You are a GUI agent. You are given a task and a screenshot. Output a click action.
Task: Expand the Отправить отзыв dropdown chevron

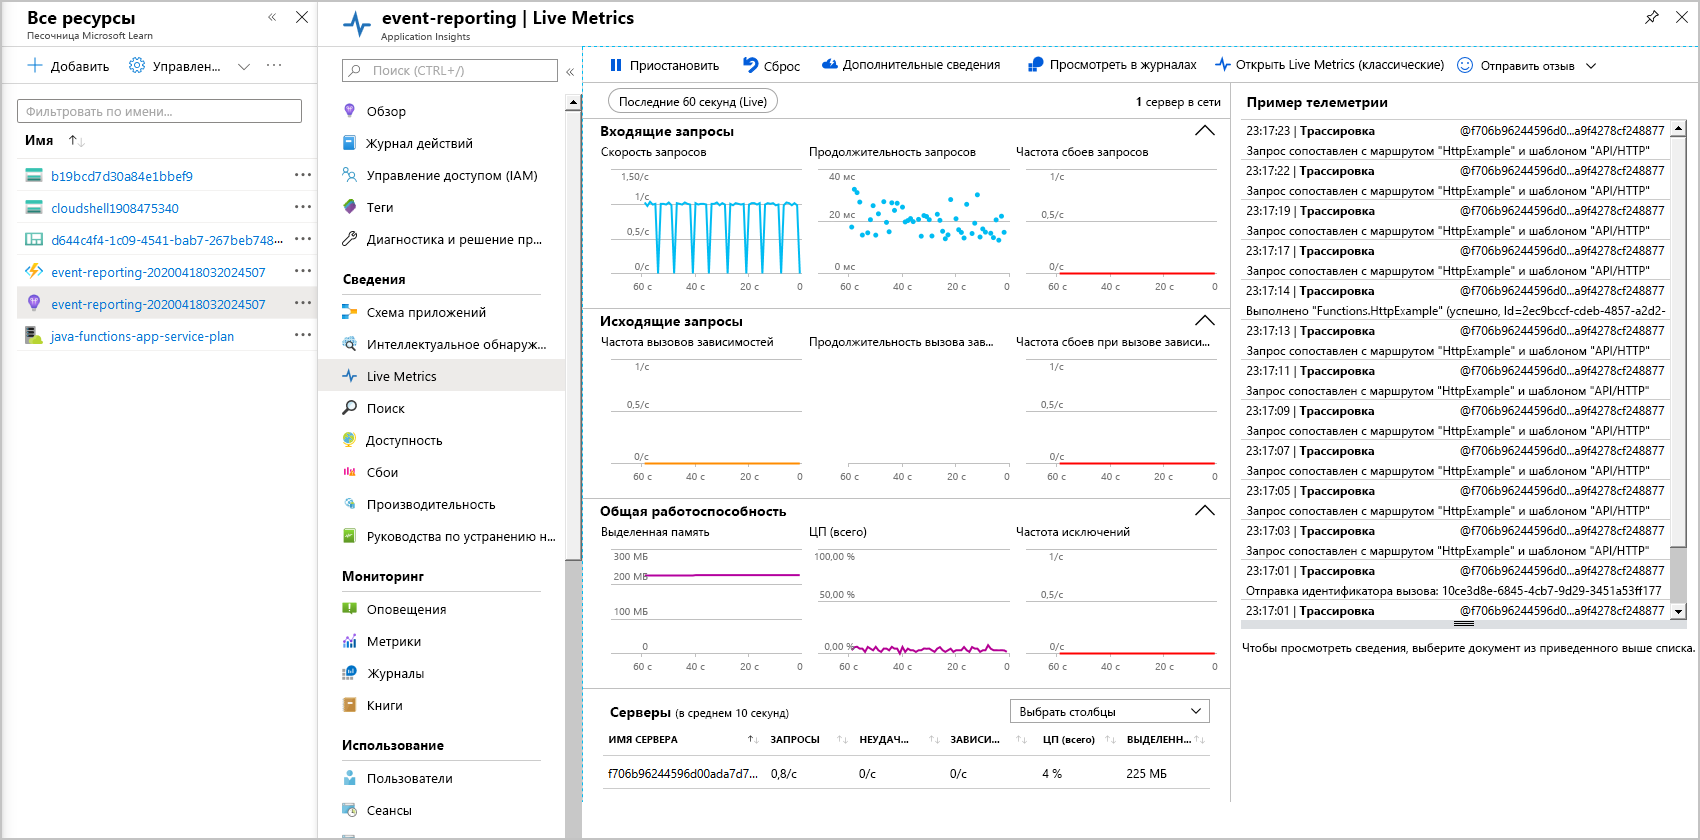click(1591, 66)
